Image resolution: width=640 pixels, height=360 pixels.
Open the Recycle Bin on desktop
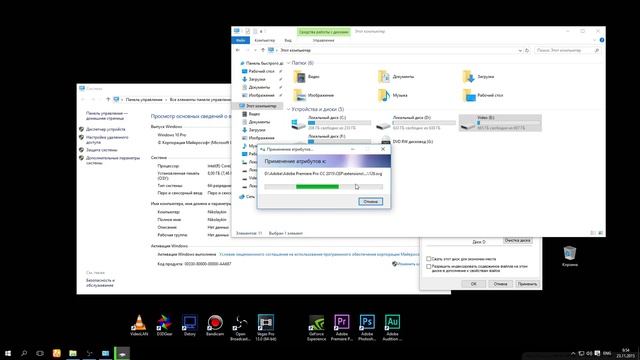(569, 256)
